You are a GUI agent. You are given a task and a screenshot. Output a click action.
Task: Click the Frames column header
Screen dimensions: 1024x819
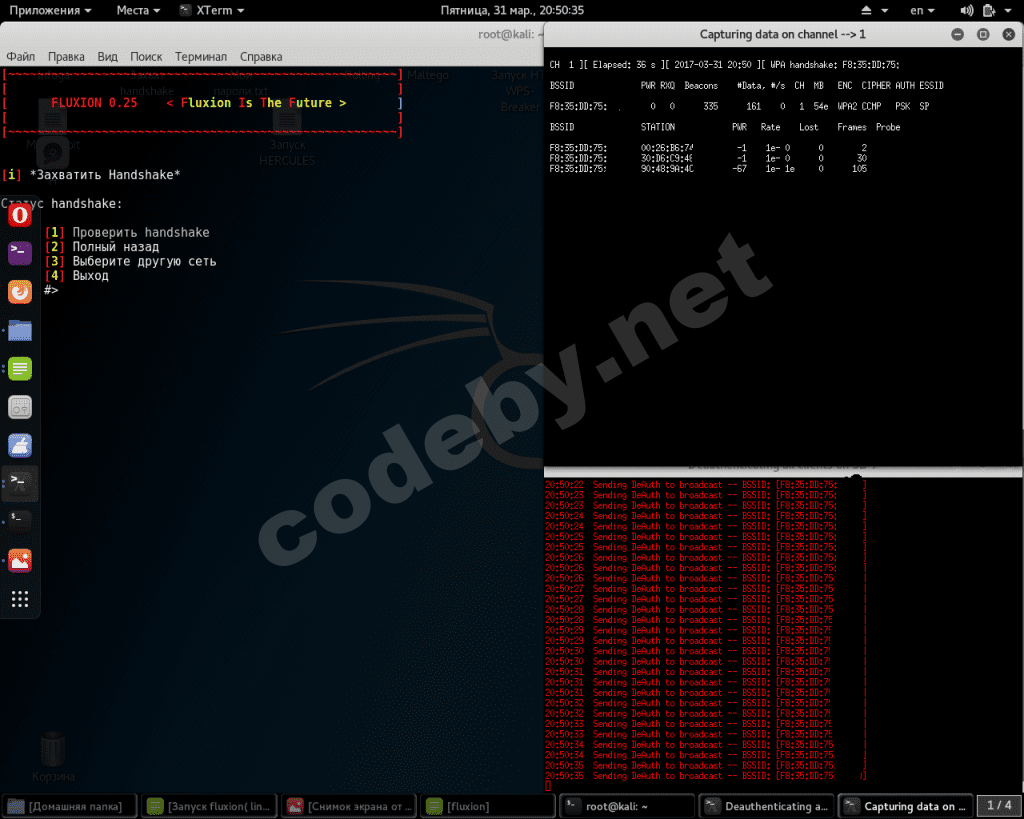click(852, 127)
